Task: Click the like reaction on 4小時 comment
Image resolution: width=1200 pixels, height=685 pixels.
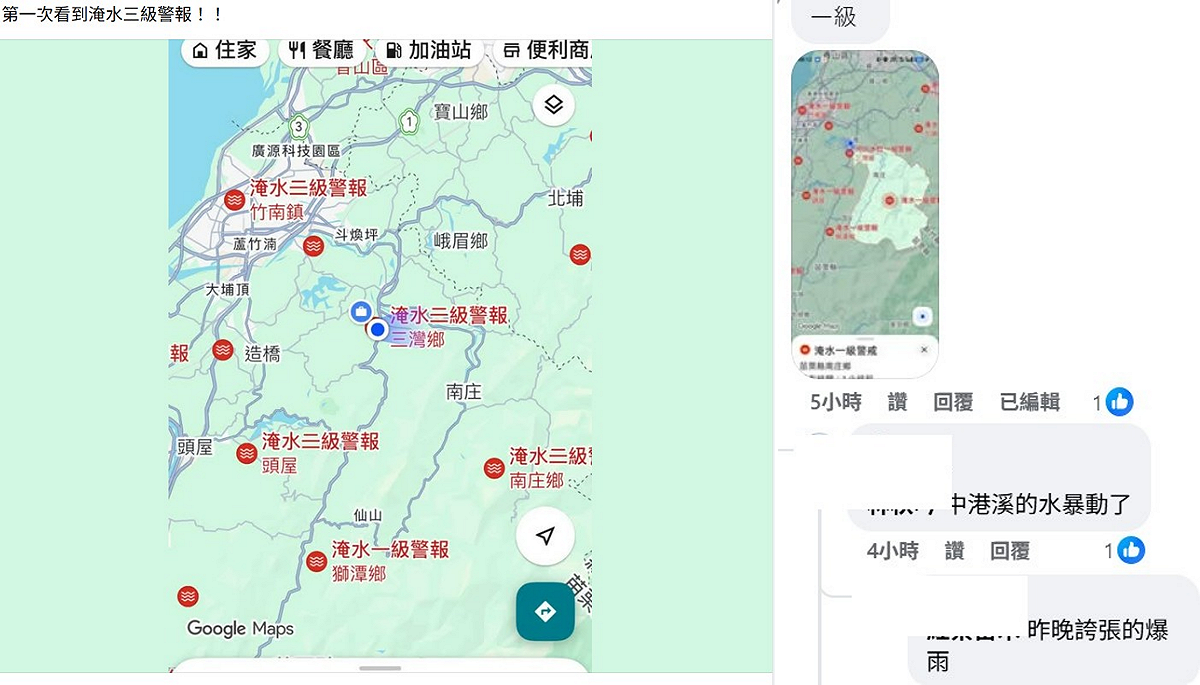Action: 1131,550
